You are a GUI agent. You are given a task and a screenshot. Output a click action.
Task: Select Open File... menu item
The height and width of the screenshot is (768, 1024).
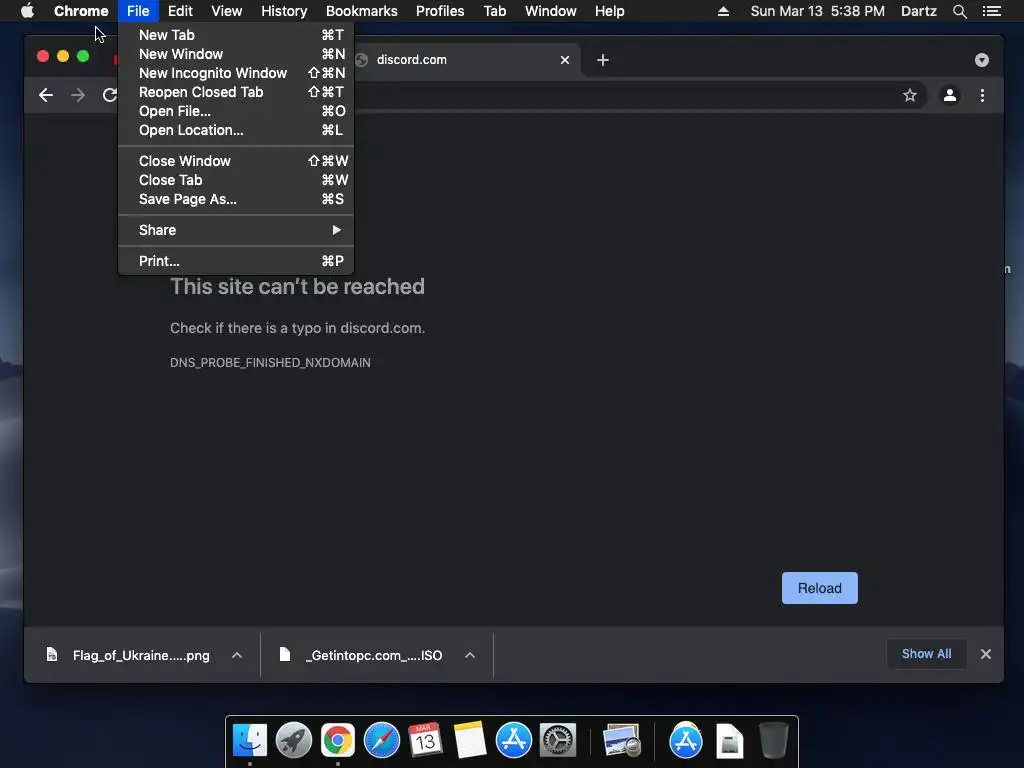click(236, 111)
